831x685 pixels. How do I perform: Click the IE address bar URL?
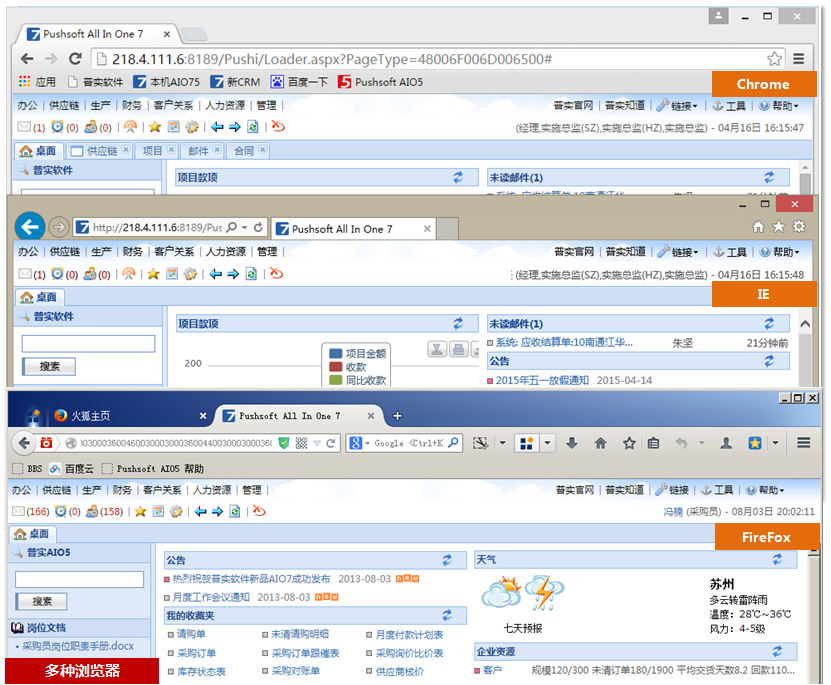157,227
